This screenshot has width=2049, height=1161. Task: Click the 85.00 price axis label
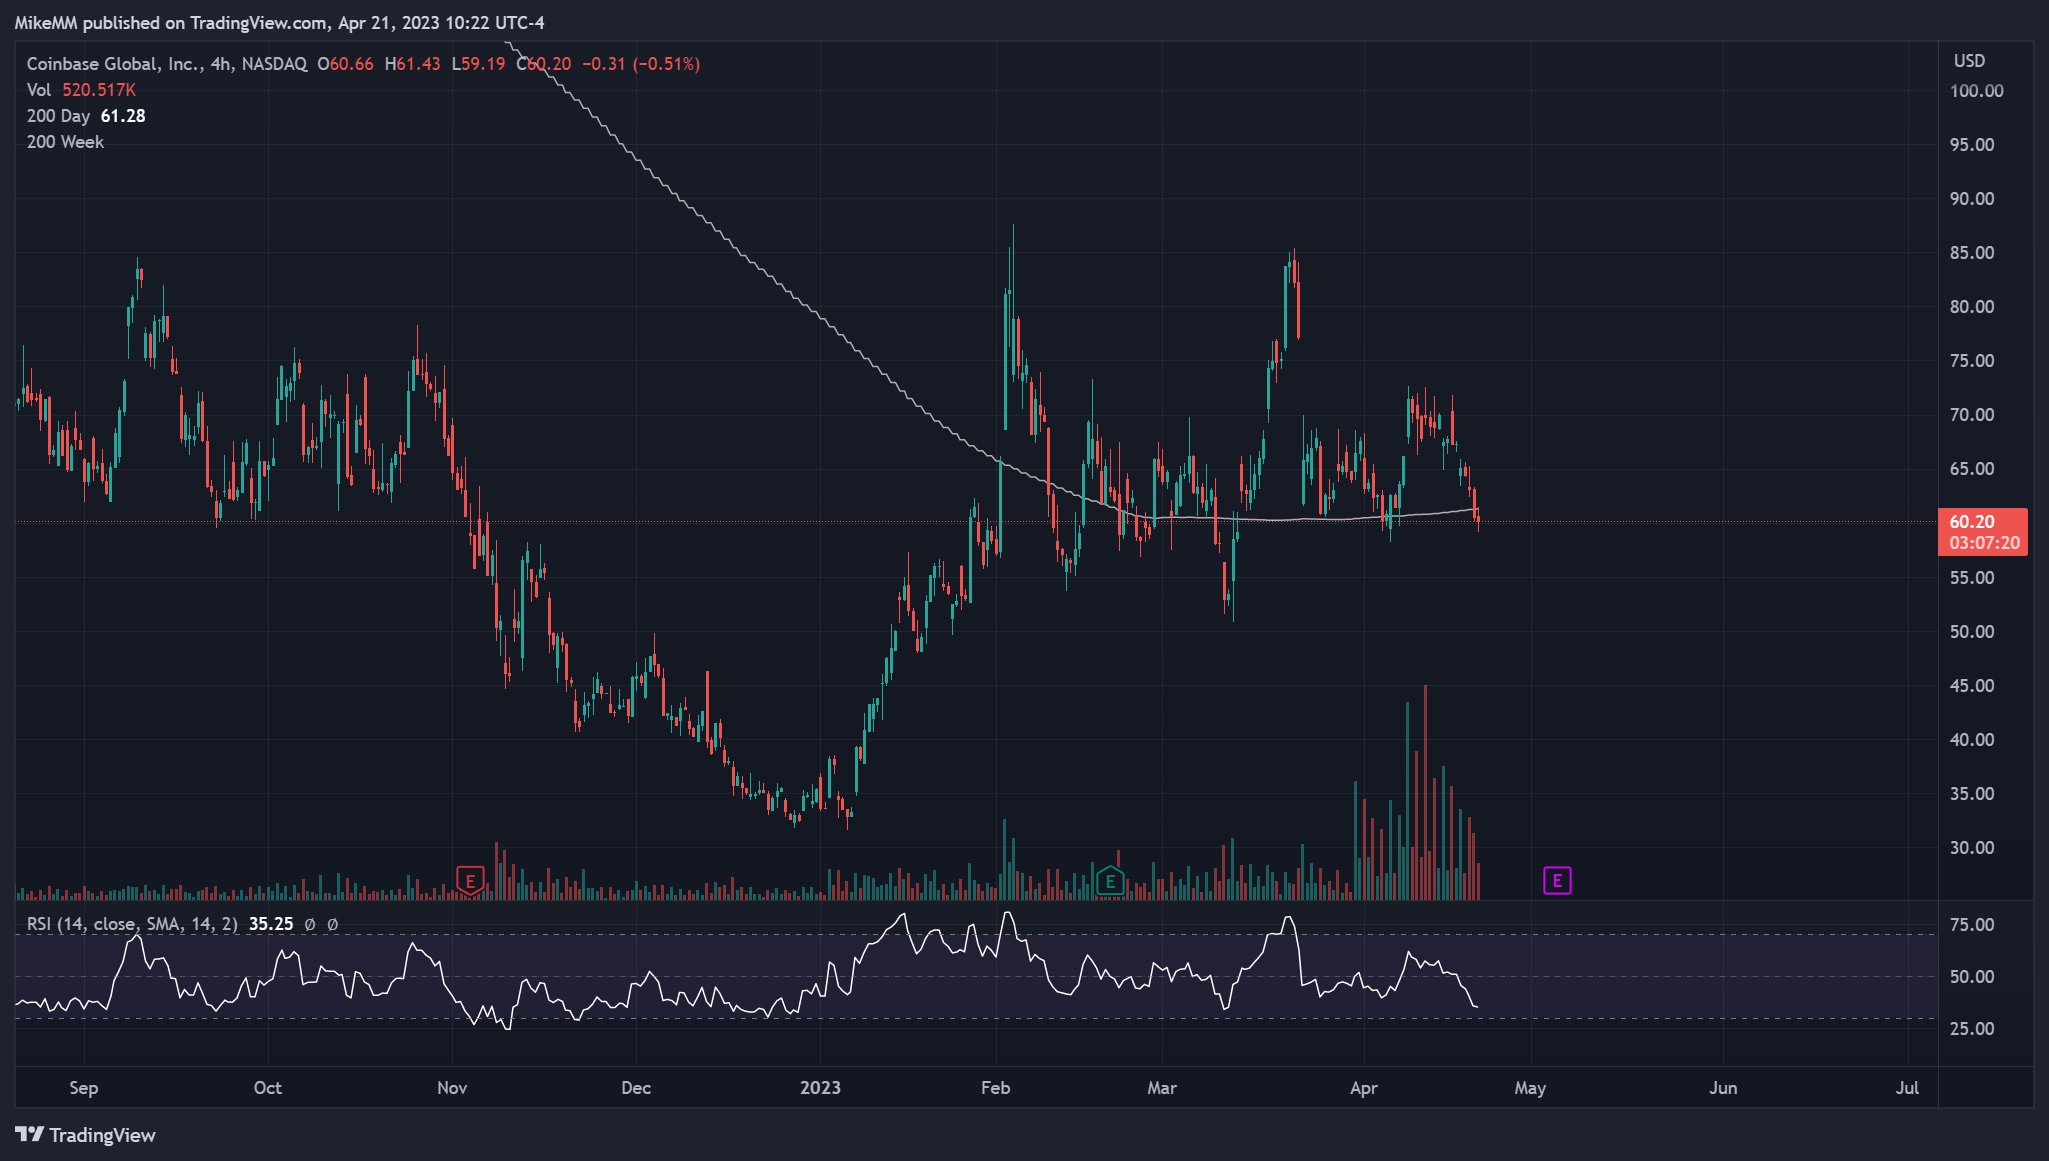point(1972,253)
